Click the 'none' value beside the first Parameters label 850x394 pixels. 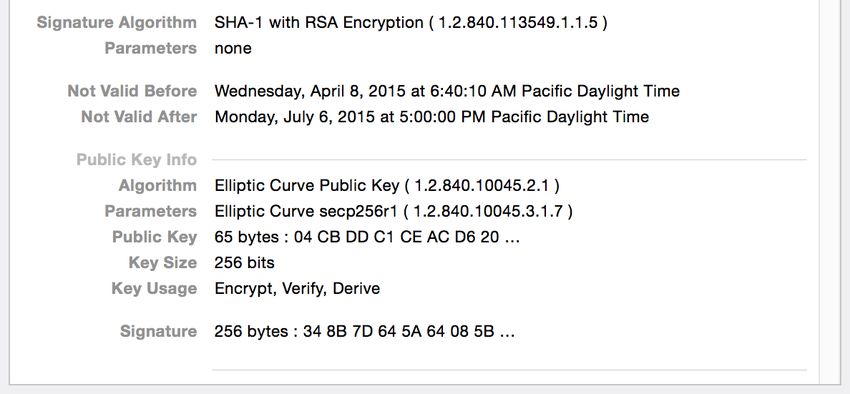233,48
